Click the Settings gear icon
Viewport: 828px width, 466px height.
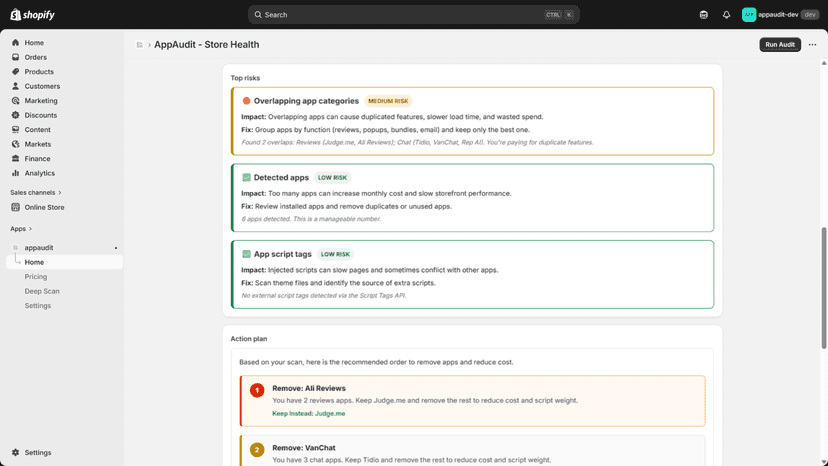(15, 452)
